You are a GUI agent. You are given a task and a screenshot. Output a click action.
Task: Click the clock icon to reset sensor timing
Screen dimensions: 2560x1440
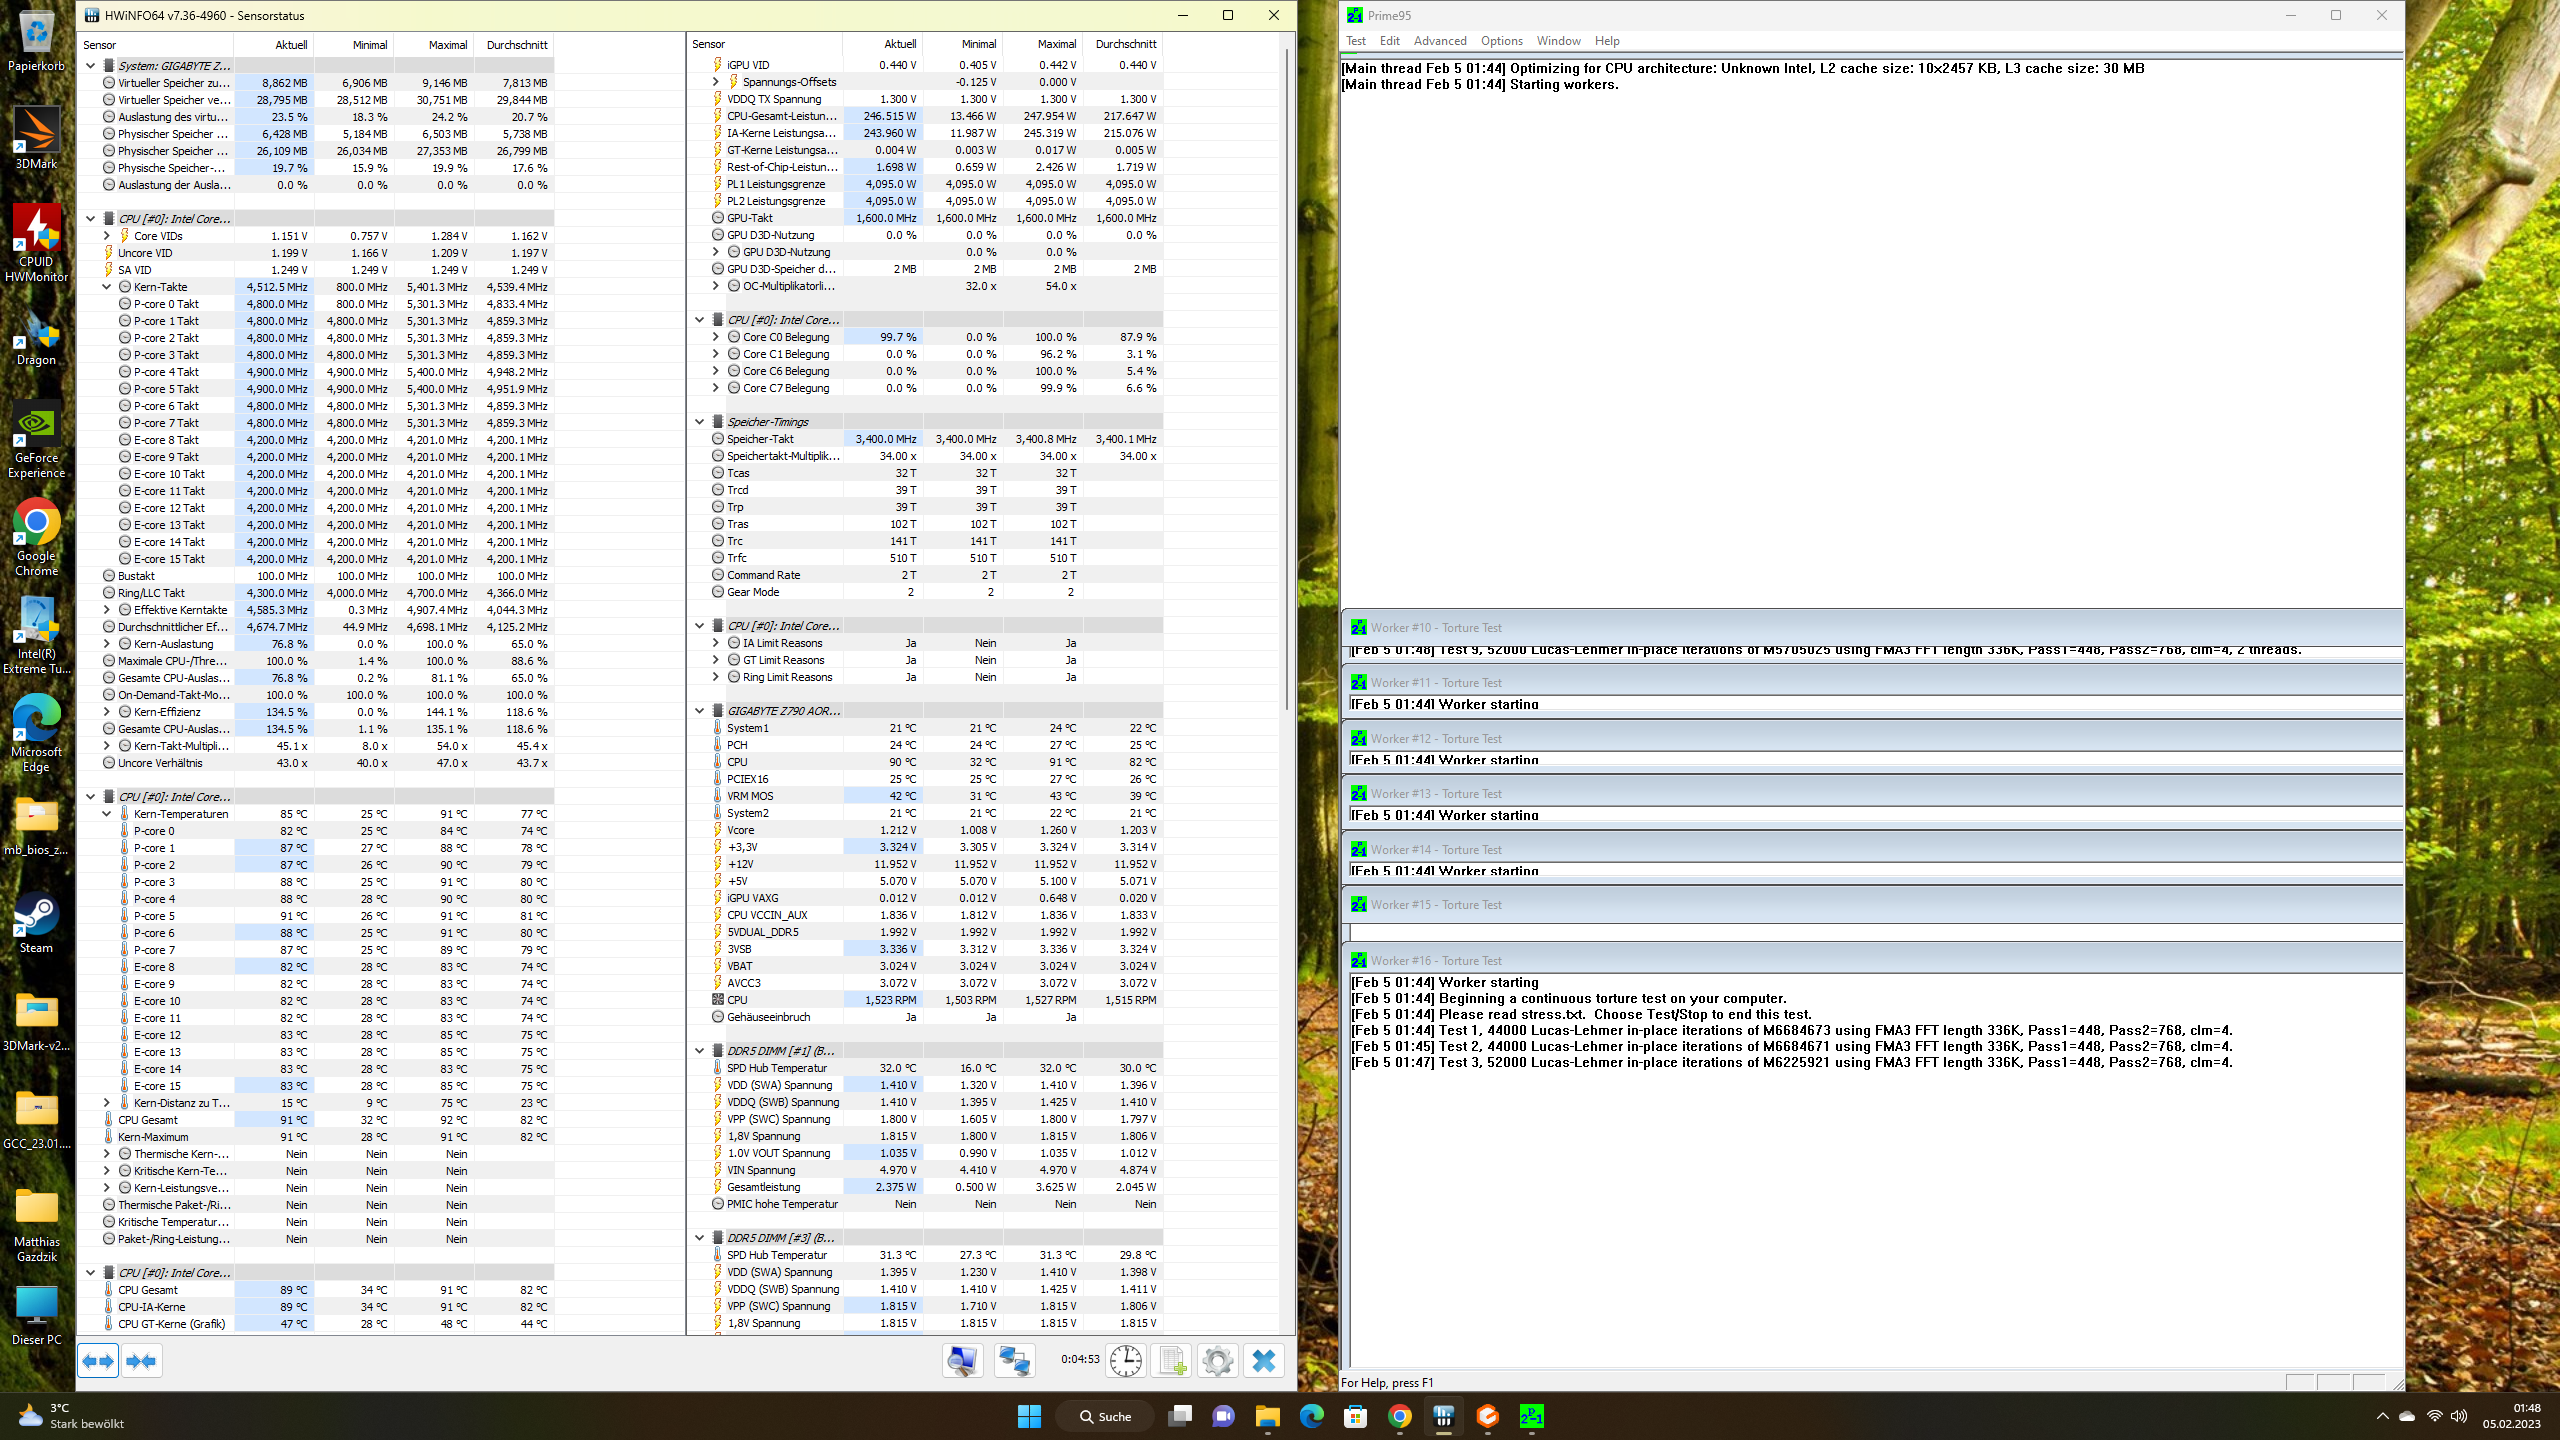tap(1125, 1360)
